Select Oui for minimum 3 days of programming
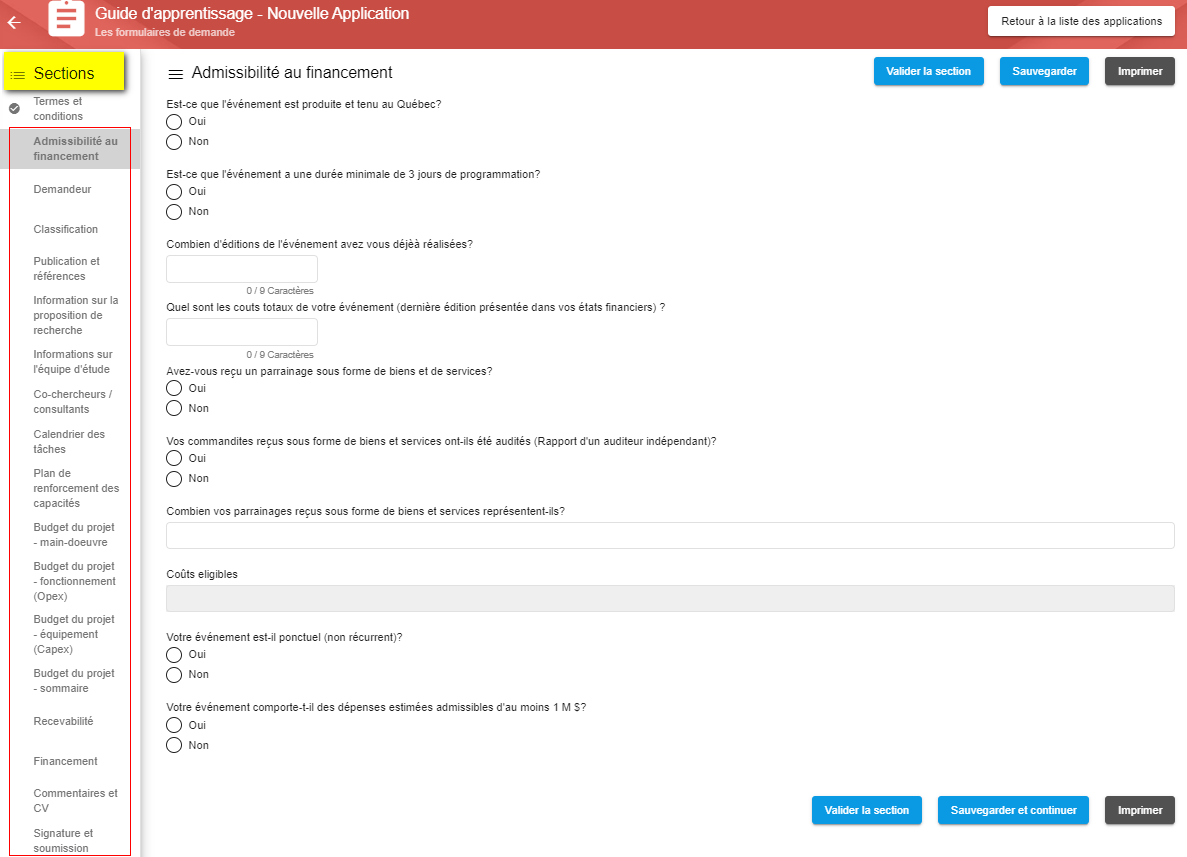This screenshot has height=857, width=1187. (174, 192)
